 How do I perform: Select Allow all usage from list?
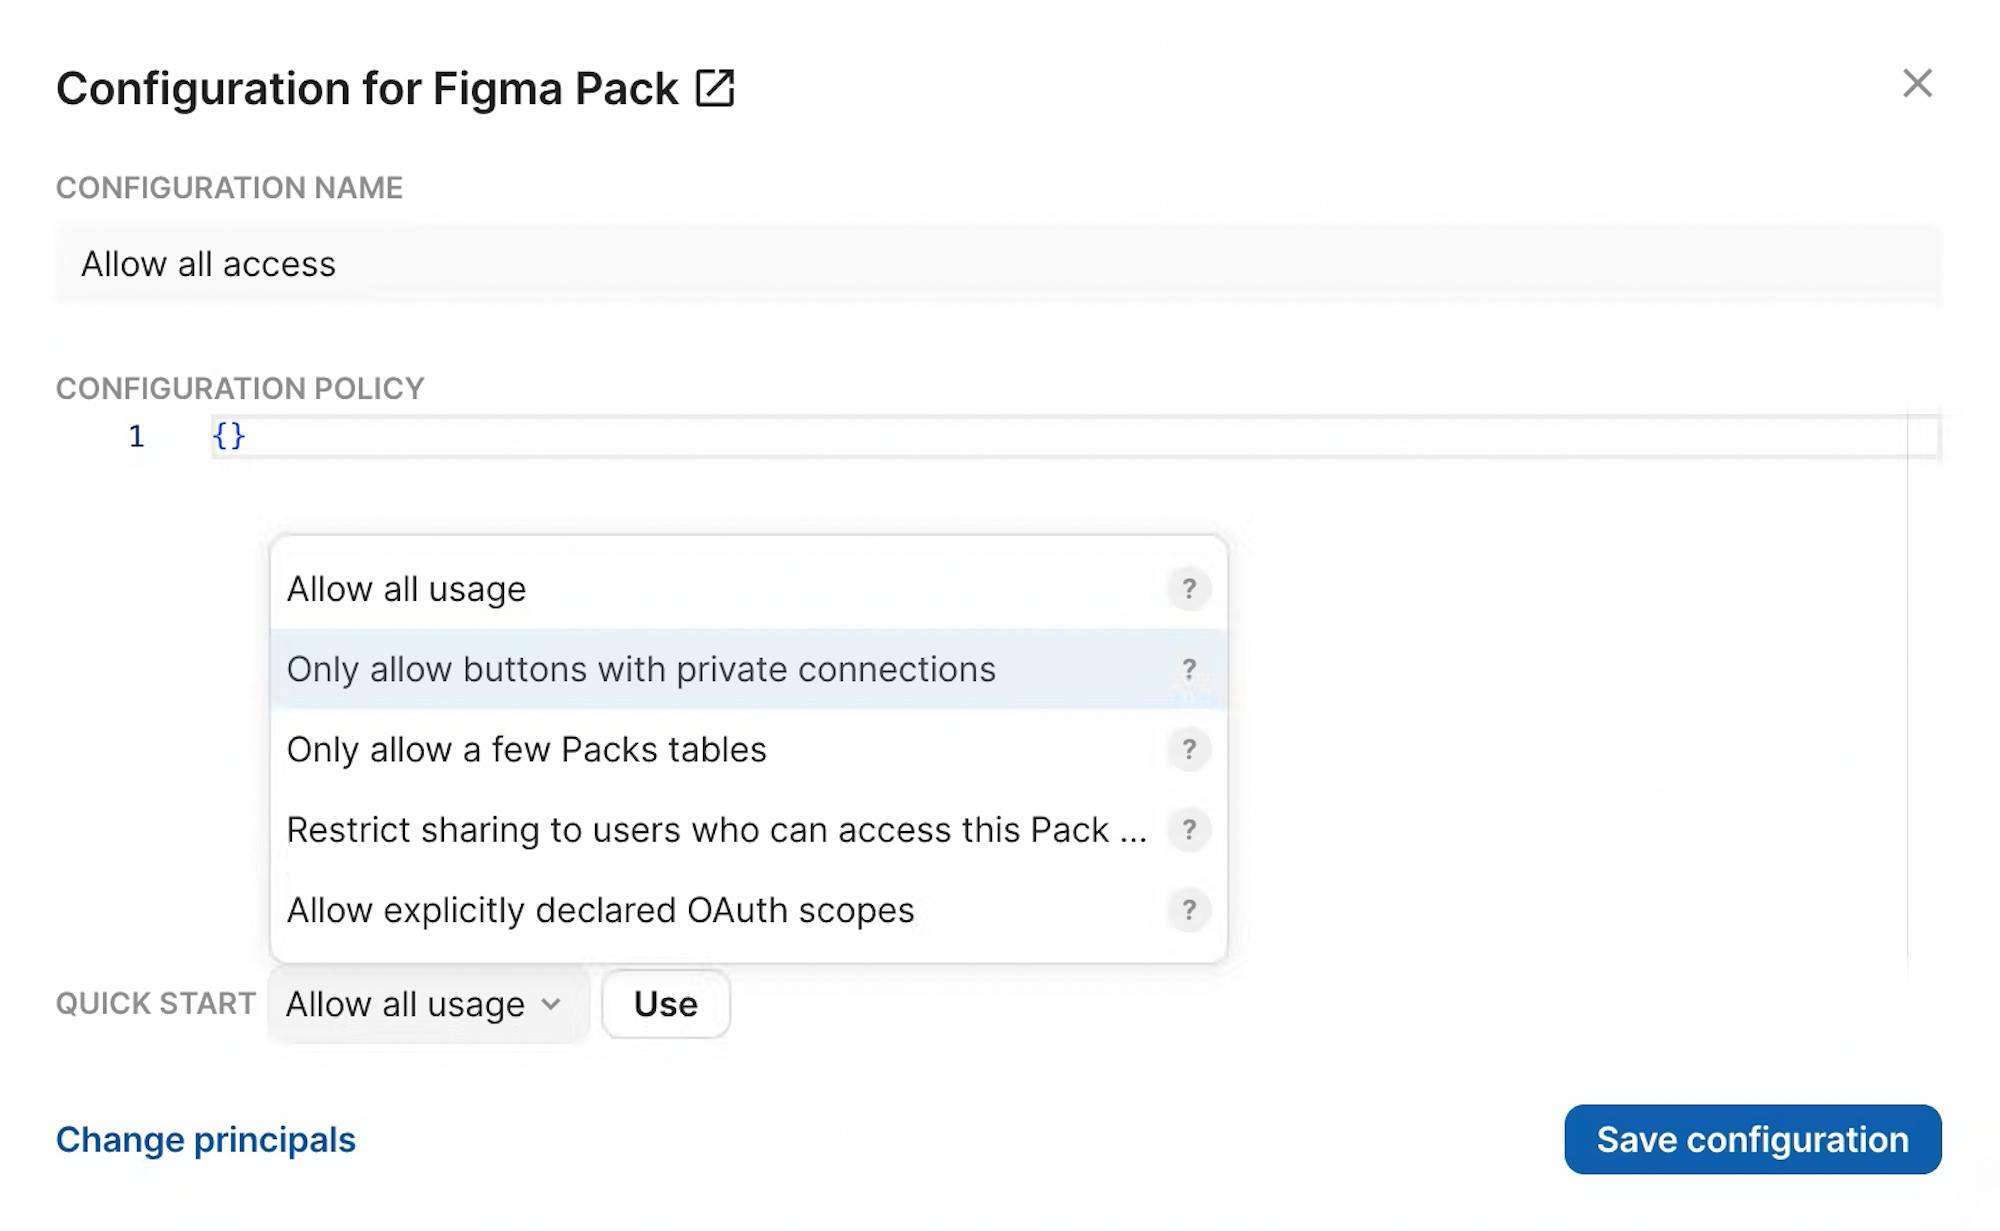click(x=748, y=589)
